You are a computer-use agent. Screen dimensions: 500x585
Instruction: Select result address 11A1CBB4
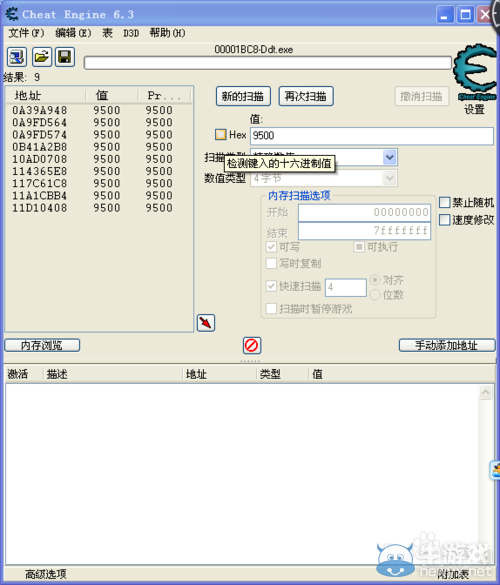[x=40, y=196]
